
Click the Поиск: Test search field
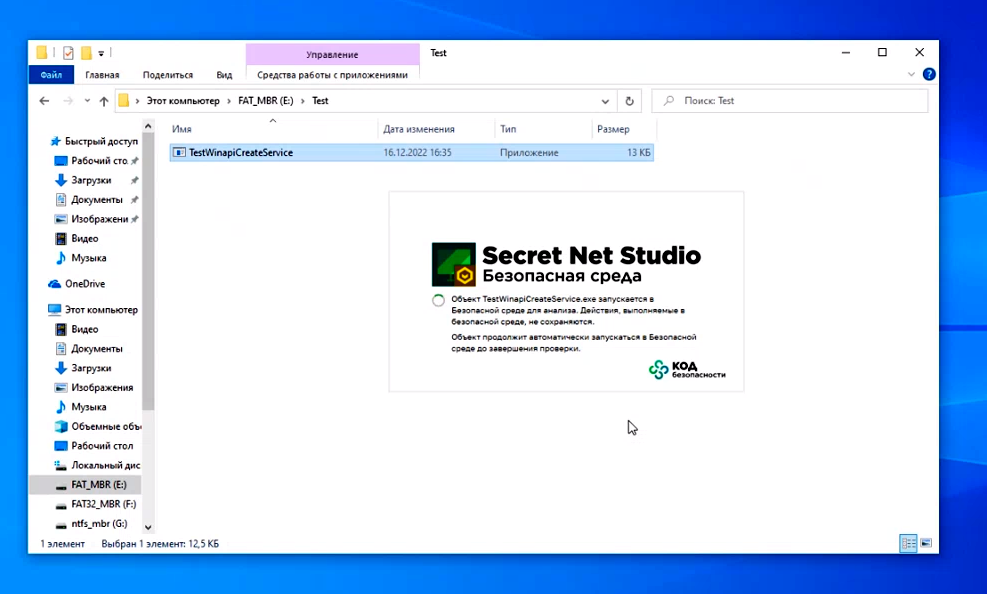pyautogui.click(x=790, y=101)
